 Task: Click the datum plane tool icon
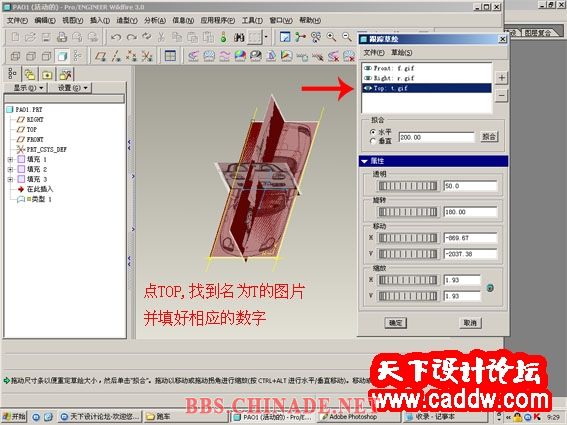pyautogui.click(x=100, y=56)
